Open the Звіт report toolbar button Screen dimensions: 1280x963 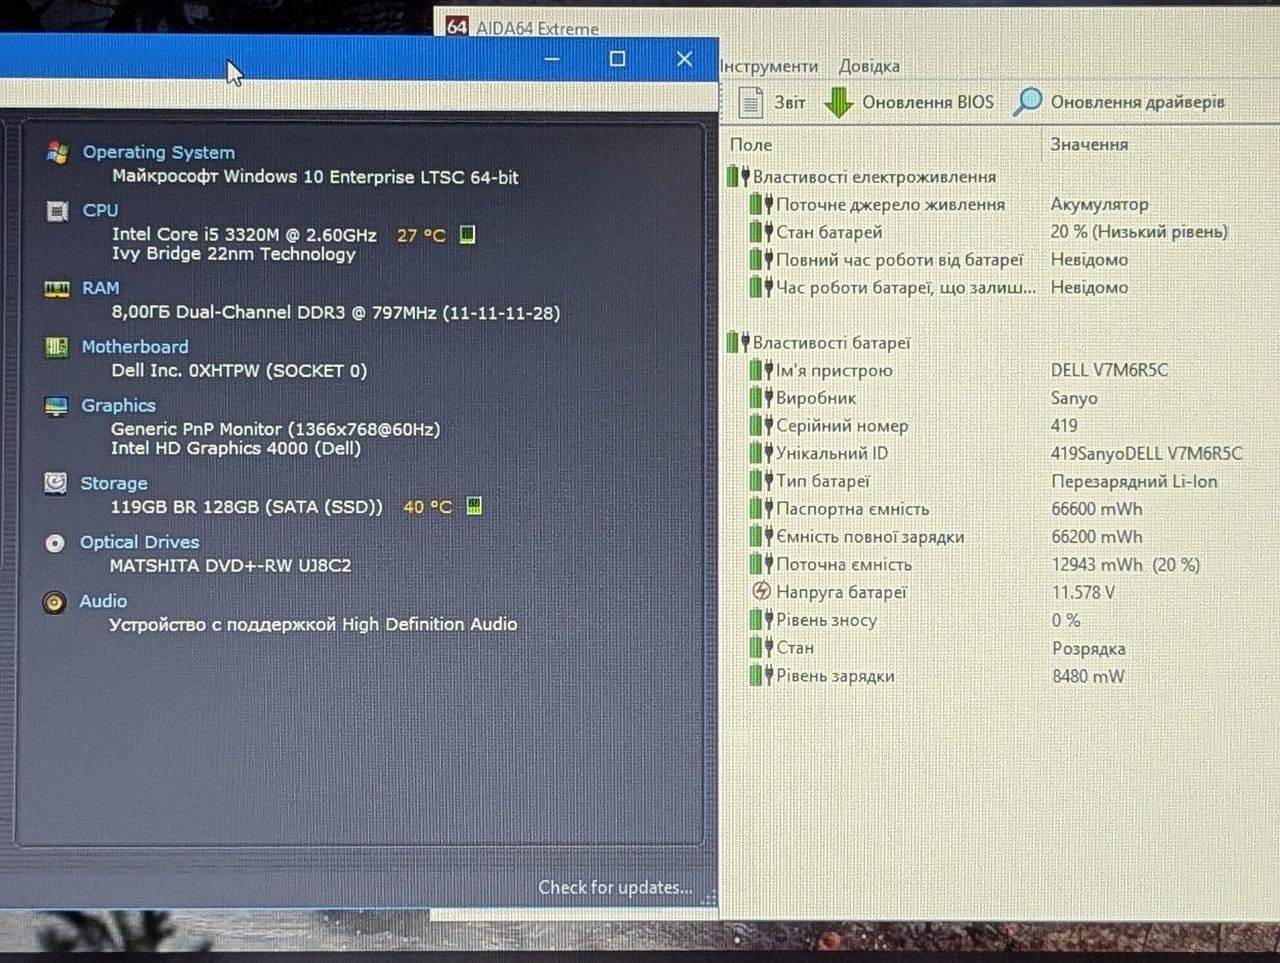click(771, 102)
